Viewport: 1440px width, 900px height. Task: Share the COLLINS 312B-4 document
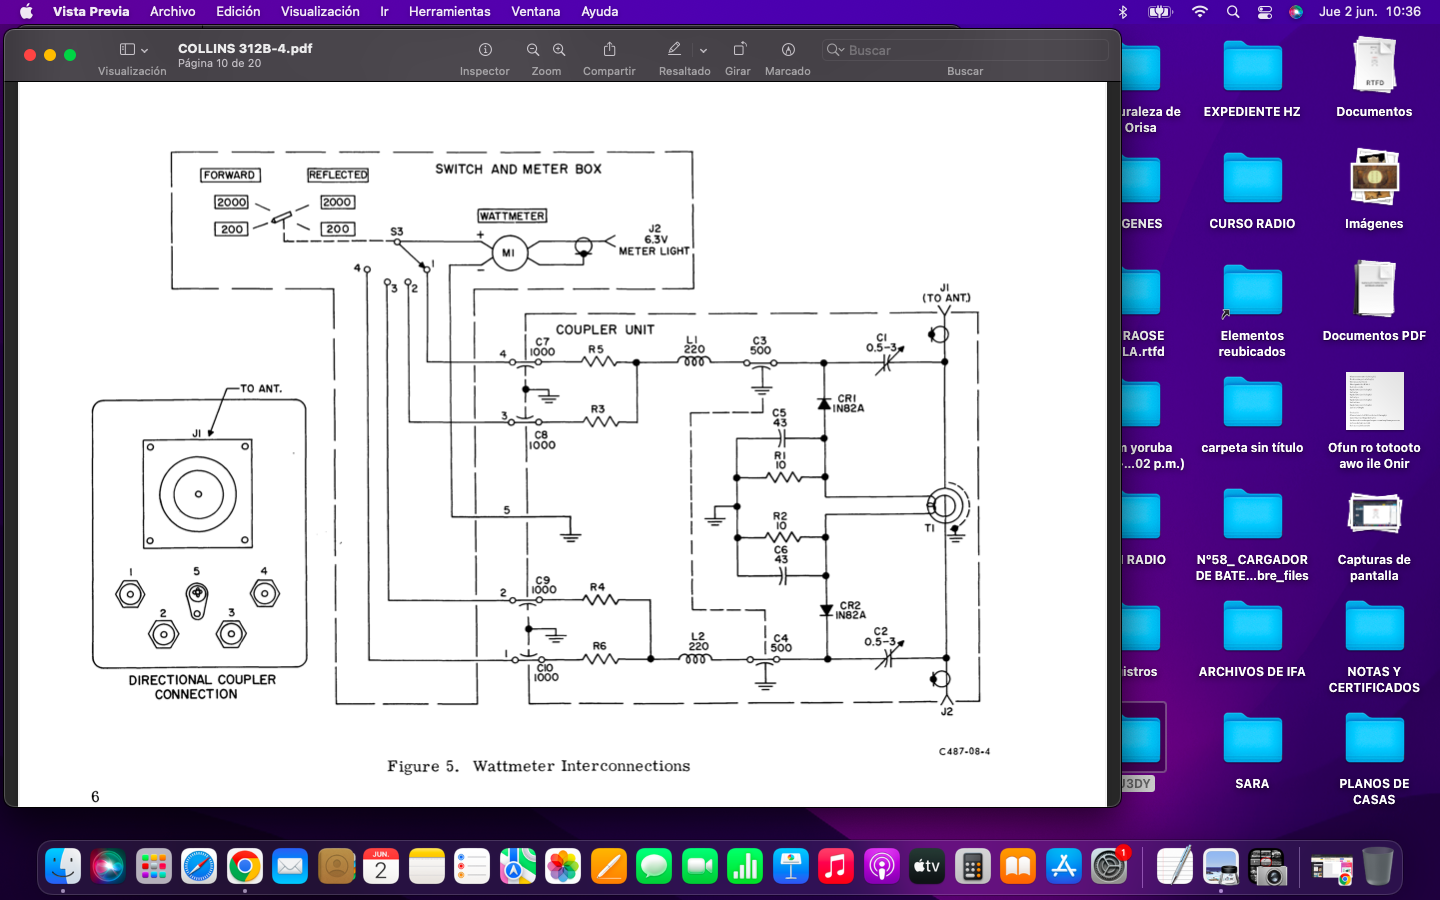pos(609,49)
